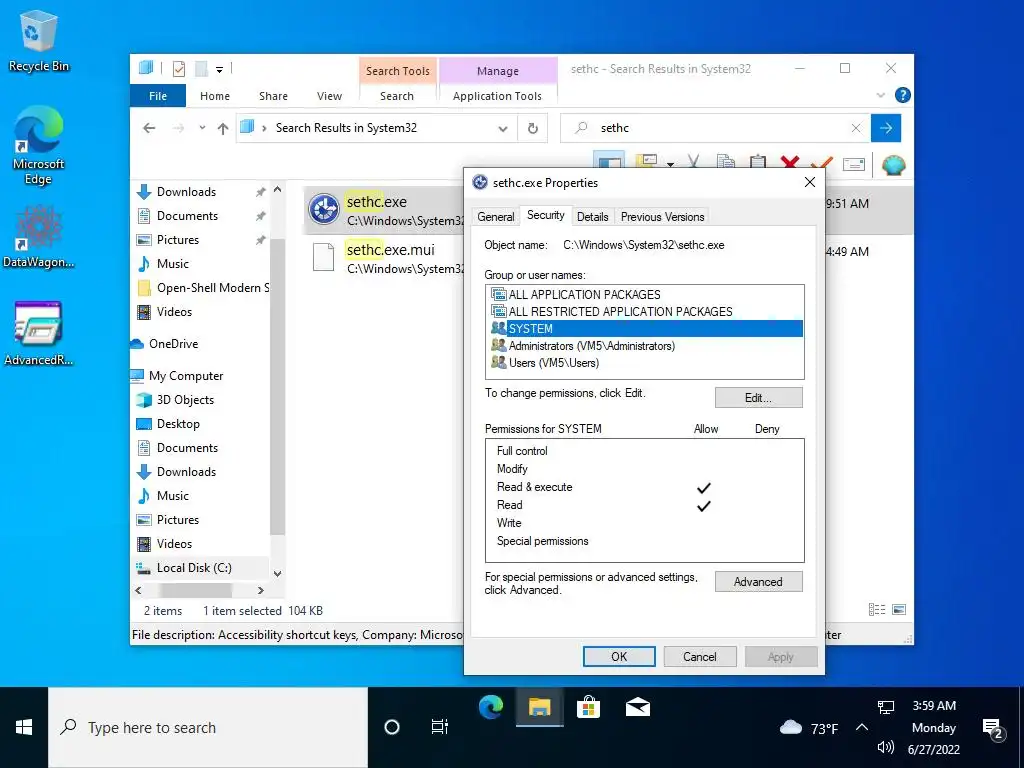Click the Properties checkmark icon in the Explorer toolbar
The width and height of the screenshot is (1024, 768).
pyautogui.click(x=822, y=163)
